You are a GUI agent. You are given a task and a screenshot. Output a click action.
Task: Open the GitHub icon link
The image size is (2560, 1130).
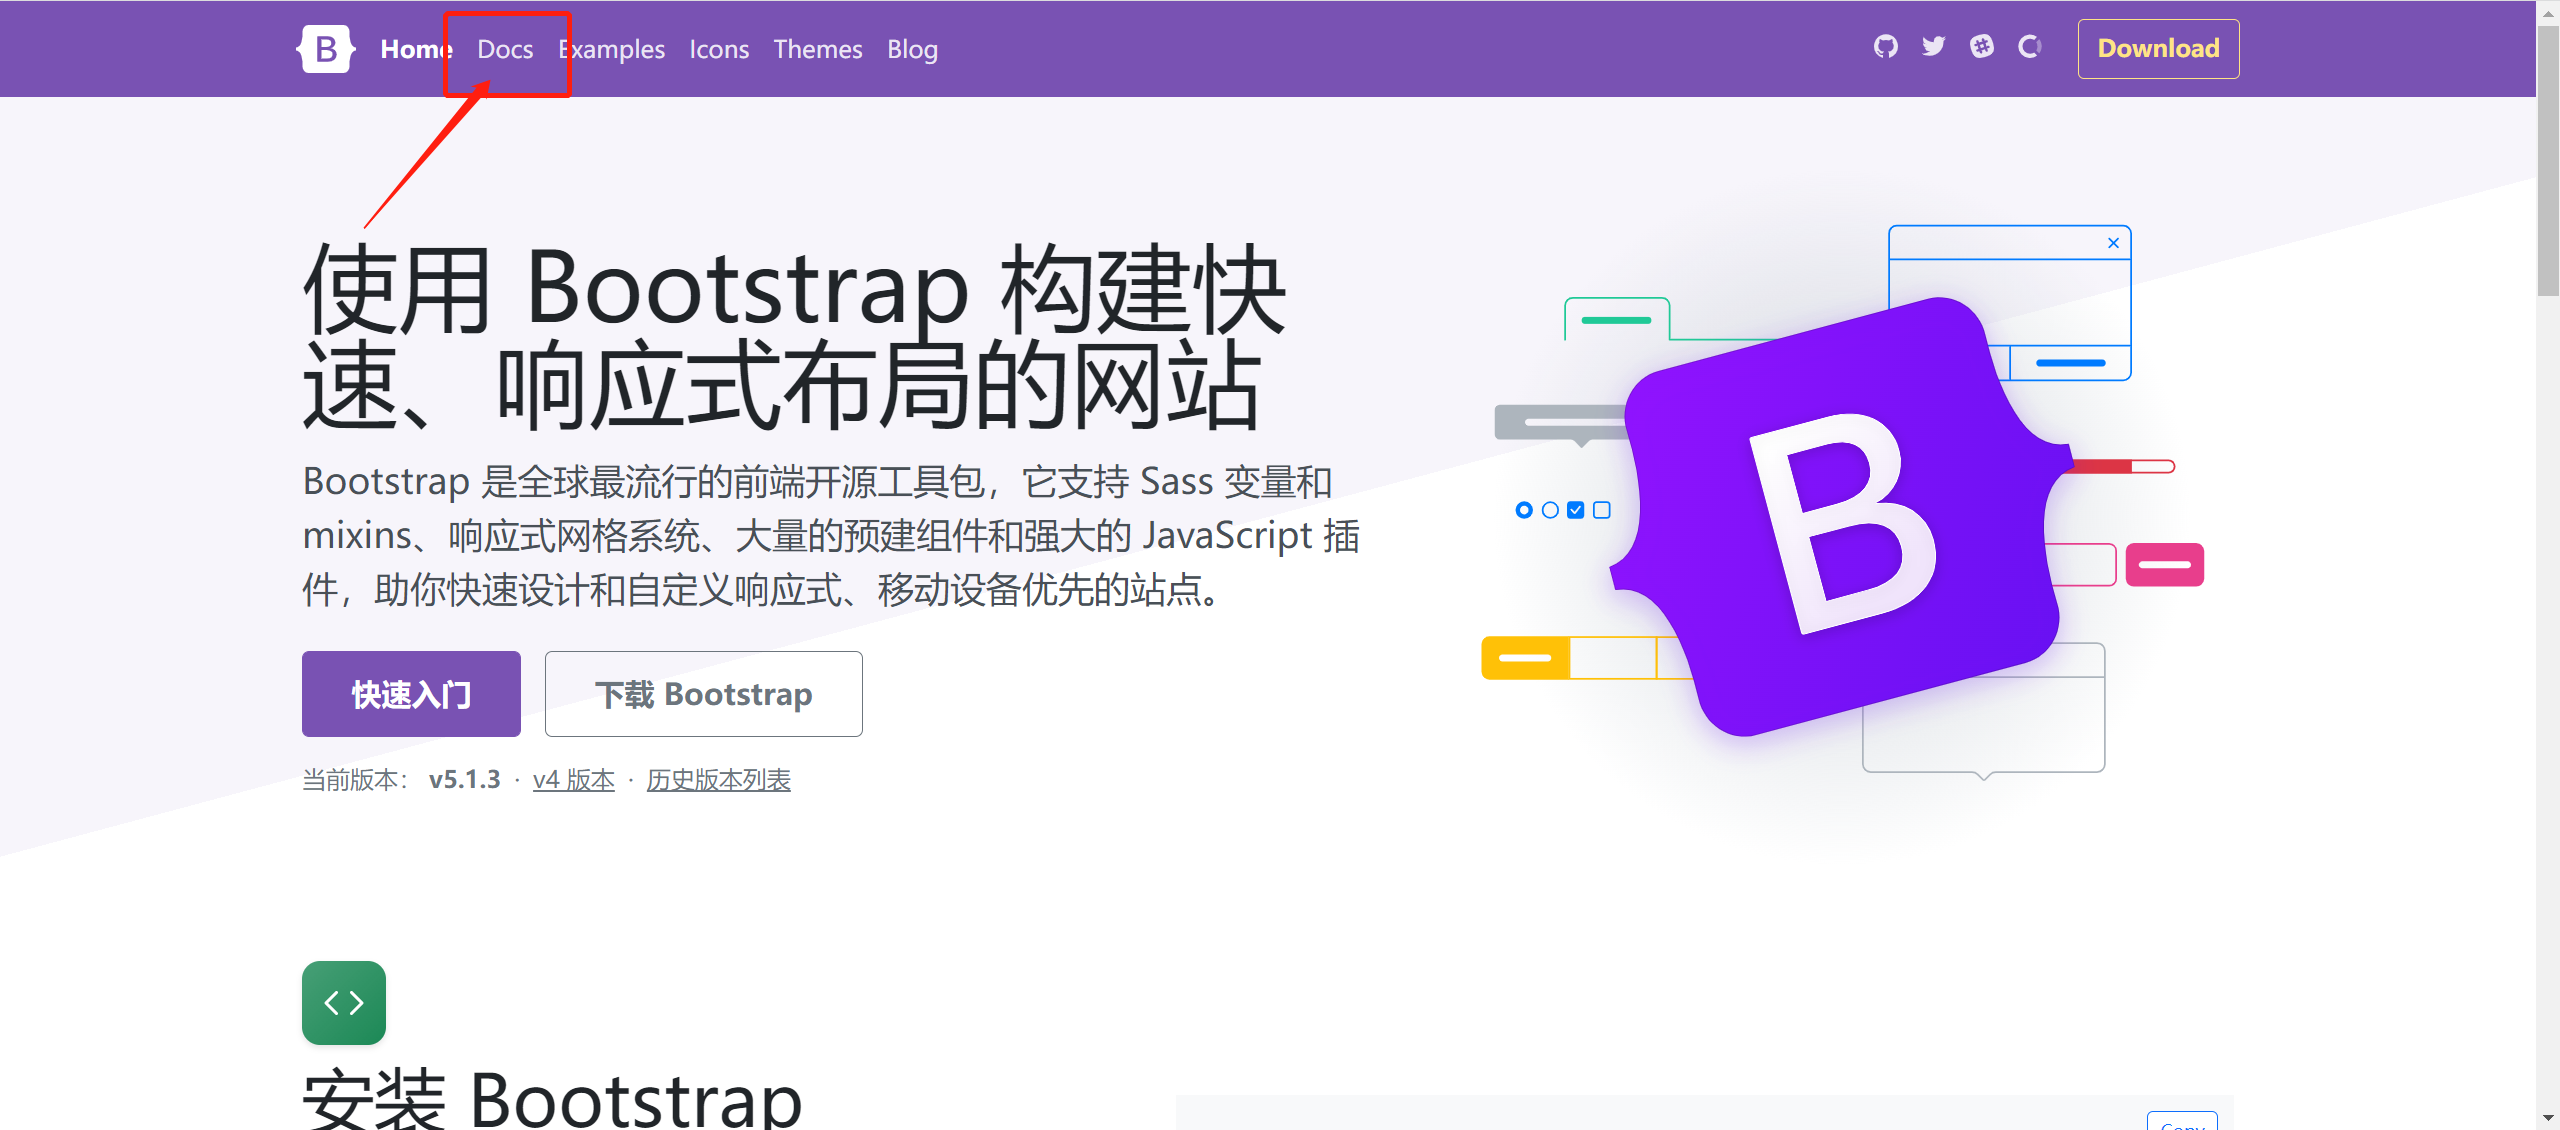(x=1885, y=47)
